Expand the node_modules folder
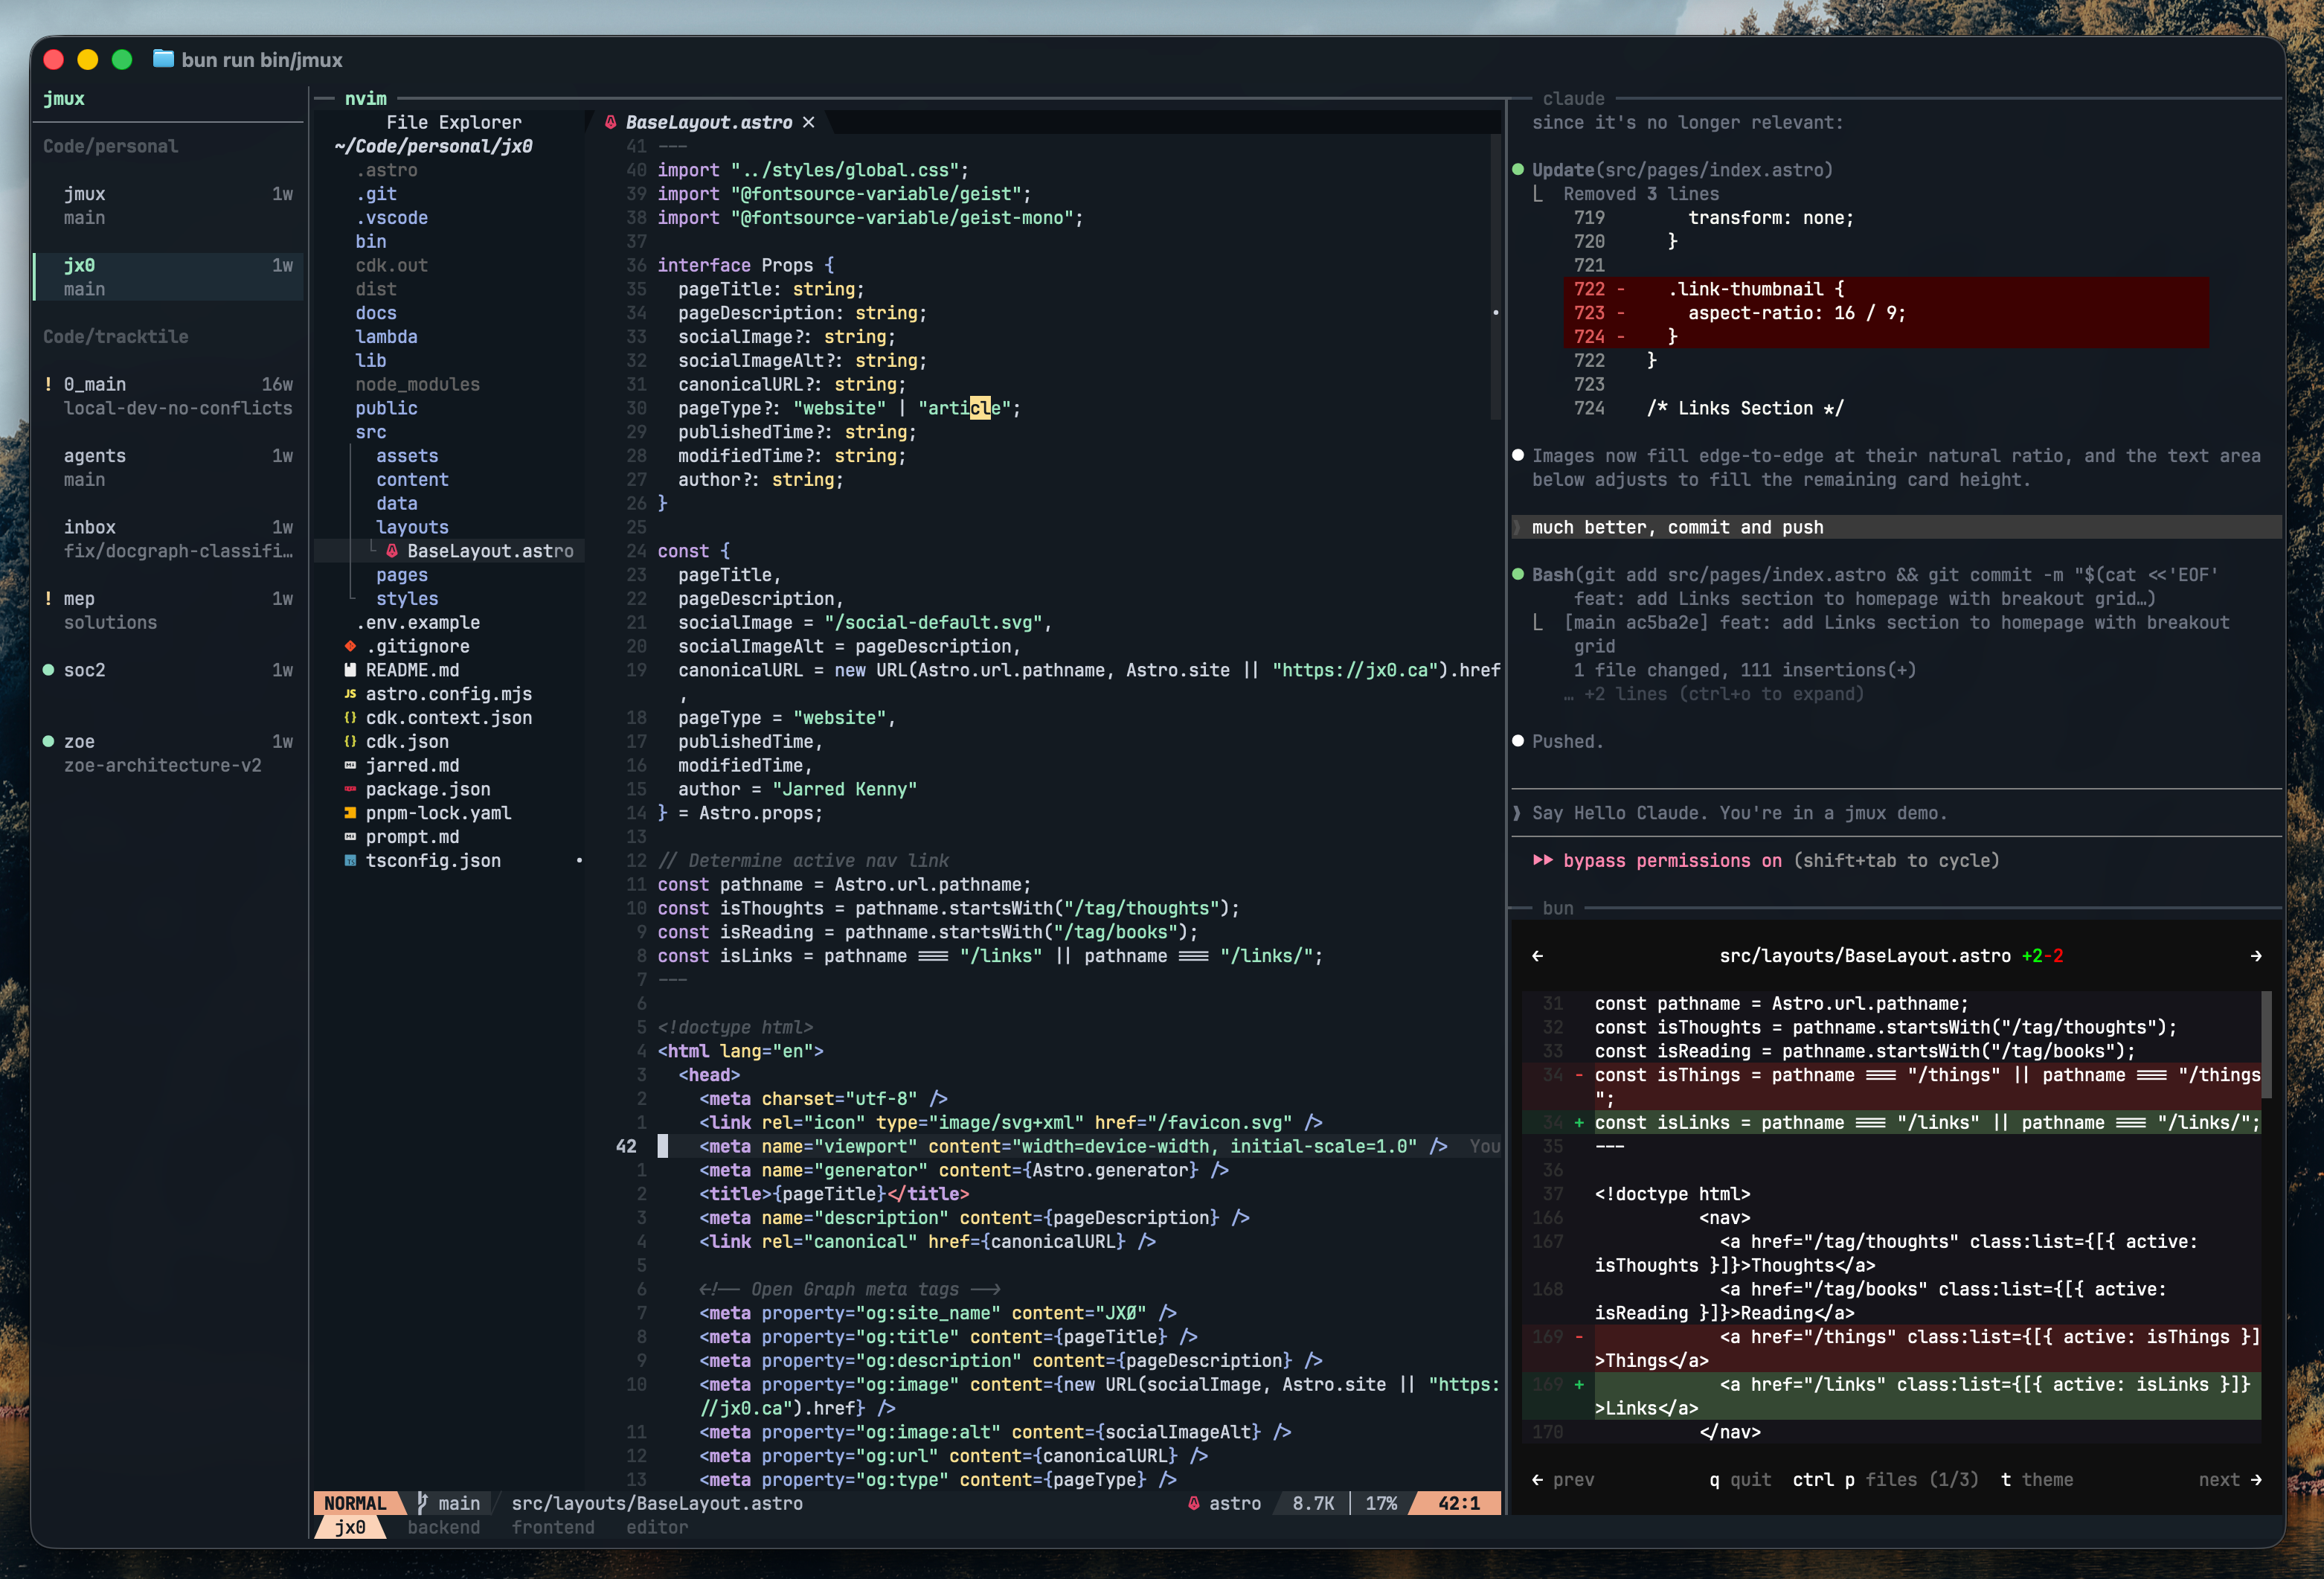 click(x=417, y=384)
